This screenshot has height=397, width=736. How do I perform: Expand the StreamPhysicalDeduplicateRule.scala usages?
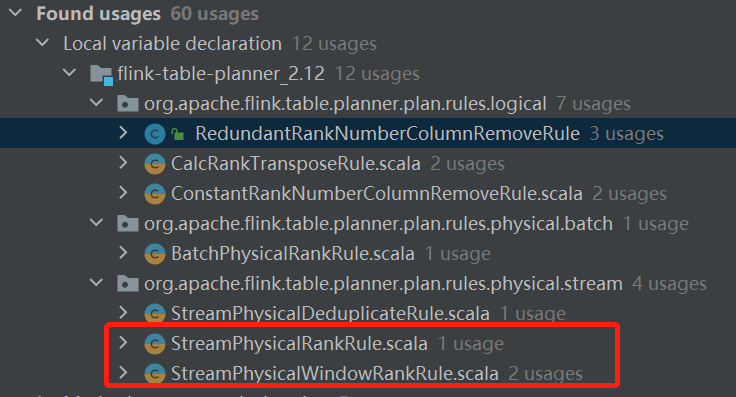click(x=123, y=313)
